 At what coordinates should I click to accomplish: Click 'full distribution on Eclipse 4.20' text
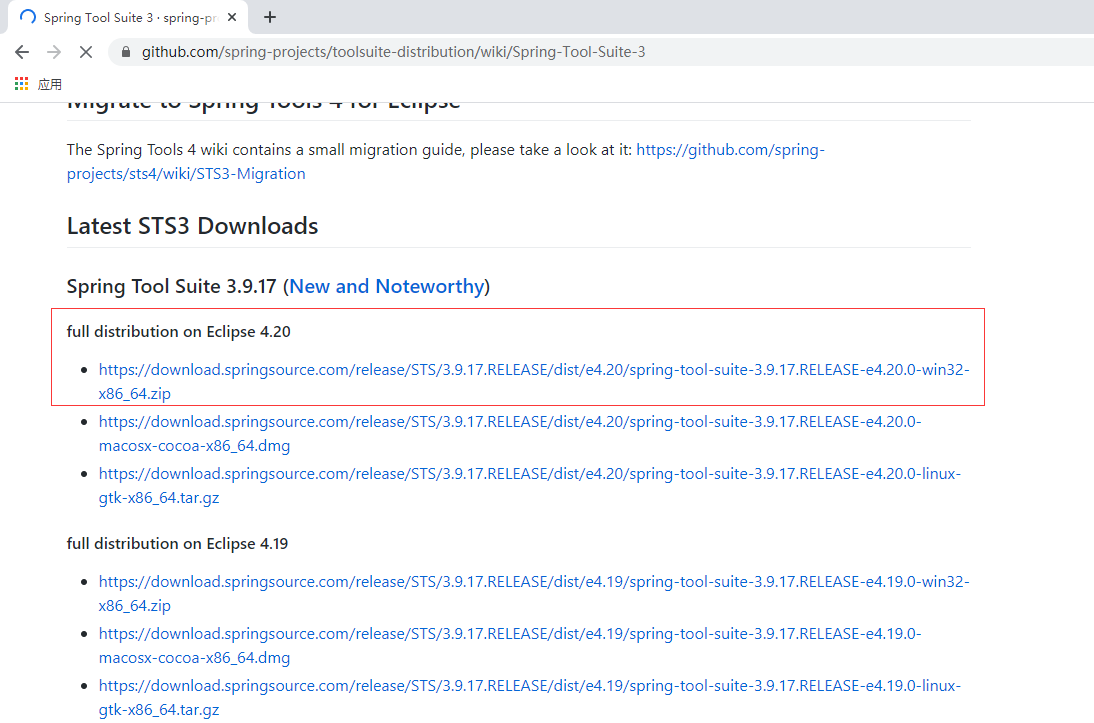click(179, 331)
